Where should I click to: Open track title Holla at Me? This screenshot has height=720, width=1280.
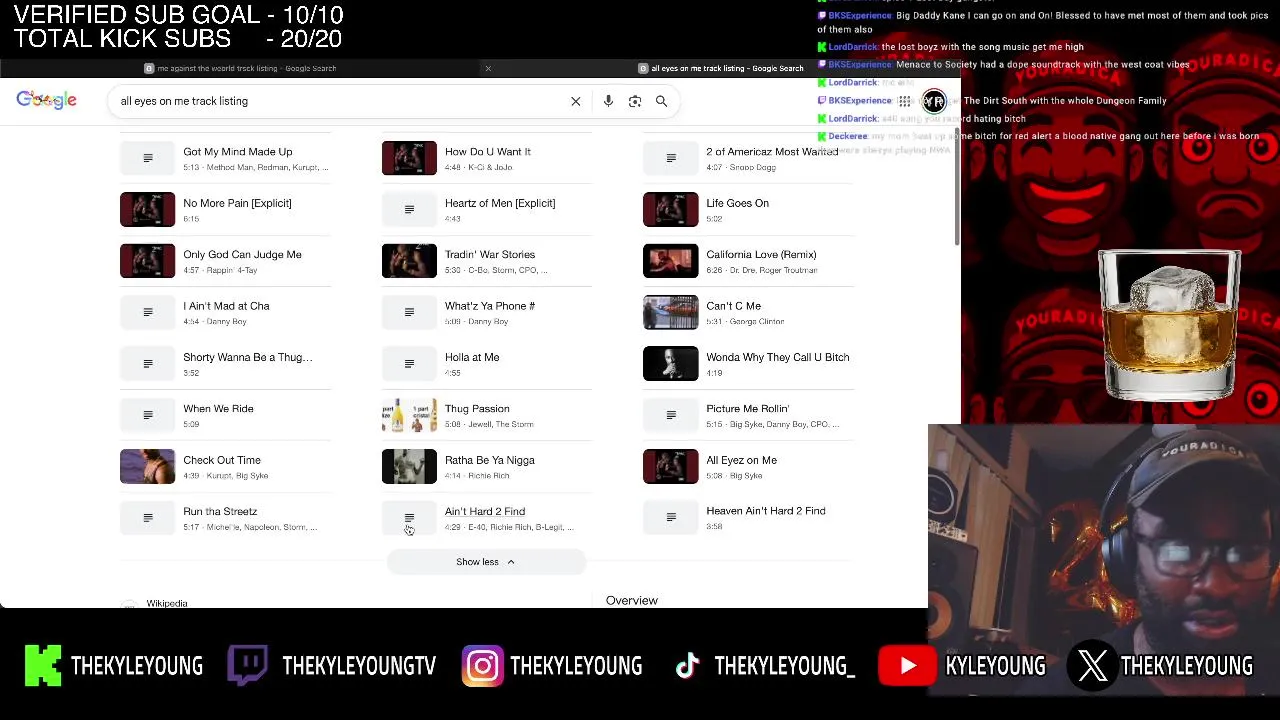tap(472, 357)
